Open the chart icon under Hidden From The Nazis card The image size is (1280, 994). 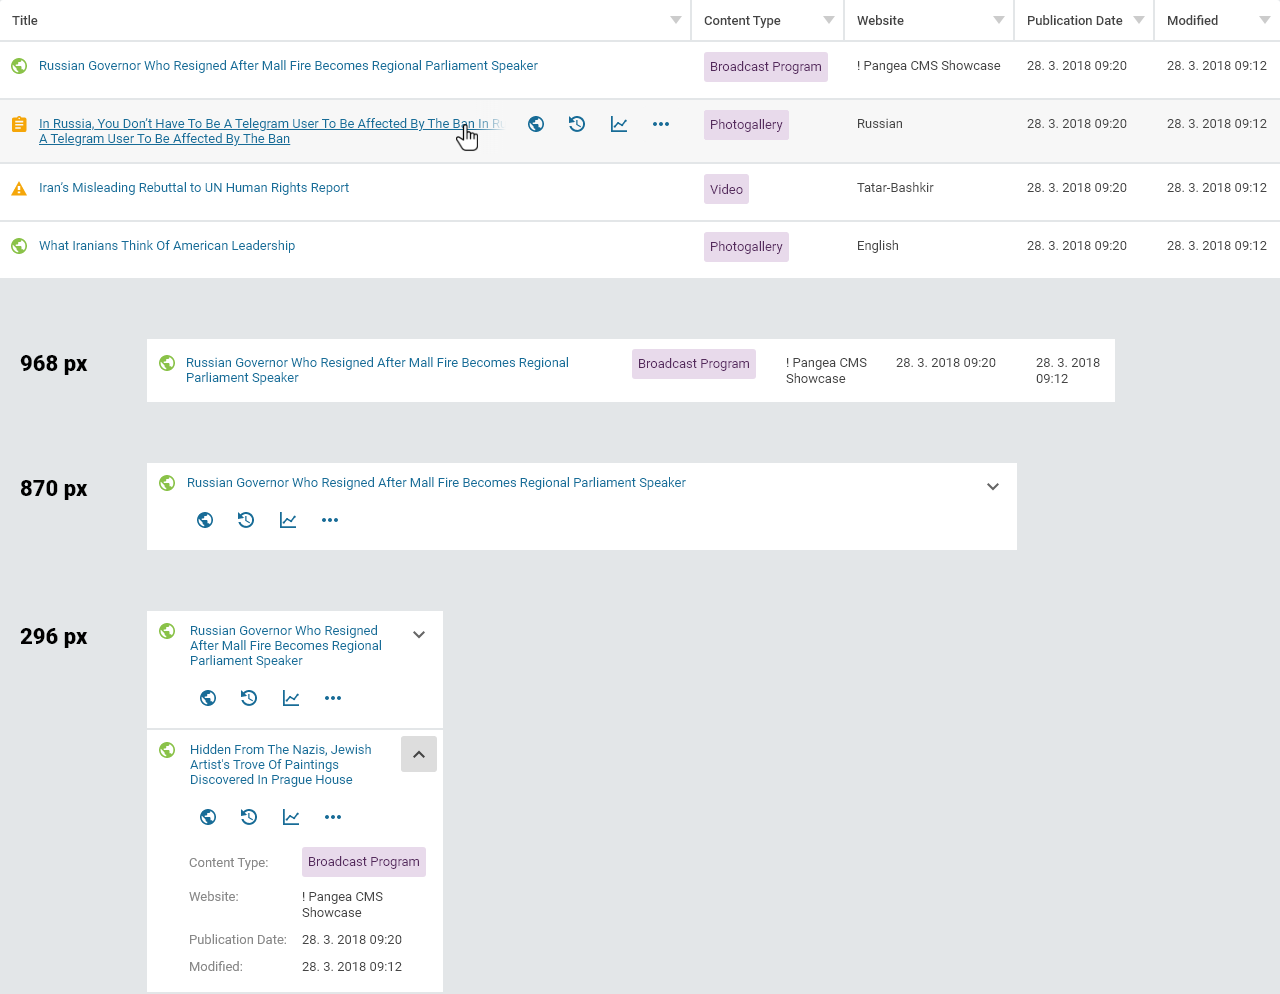(291, 817)
